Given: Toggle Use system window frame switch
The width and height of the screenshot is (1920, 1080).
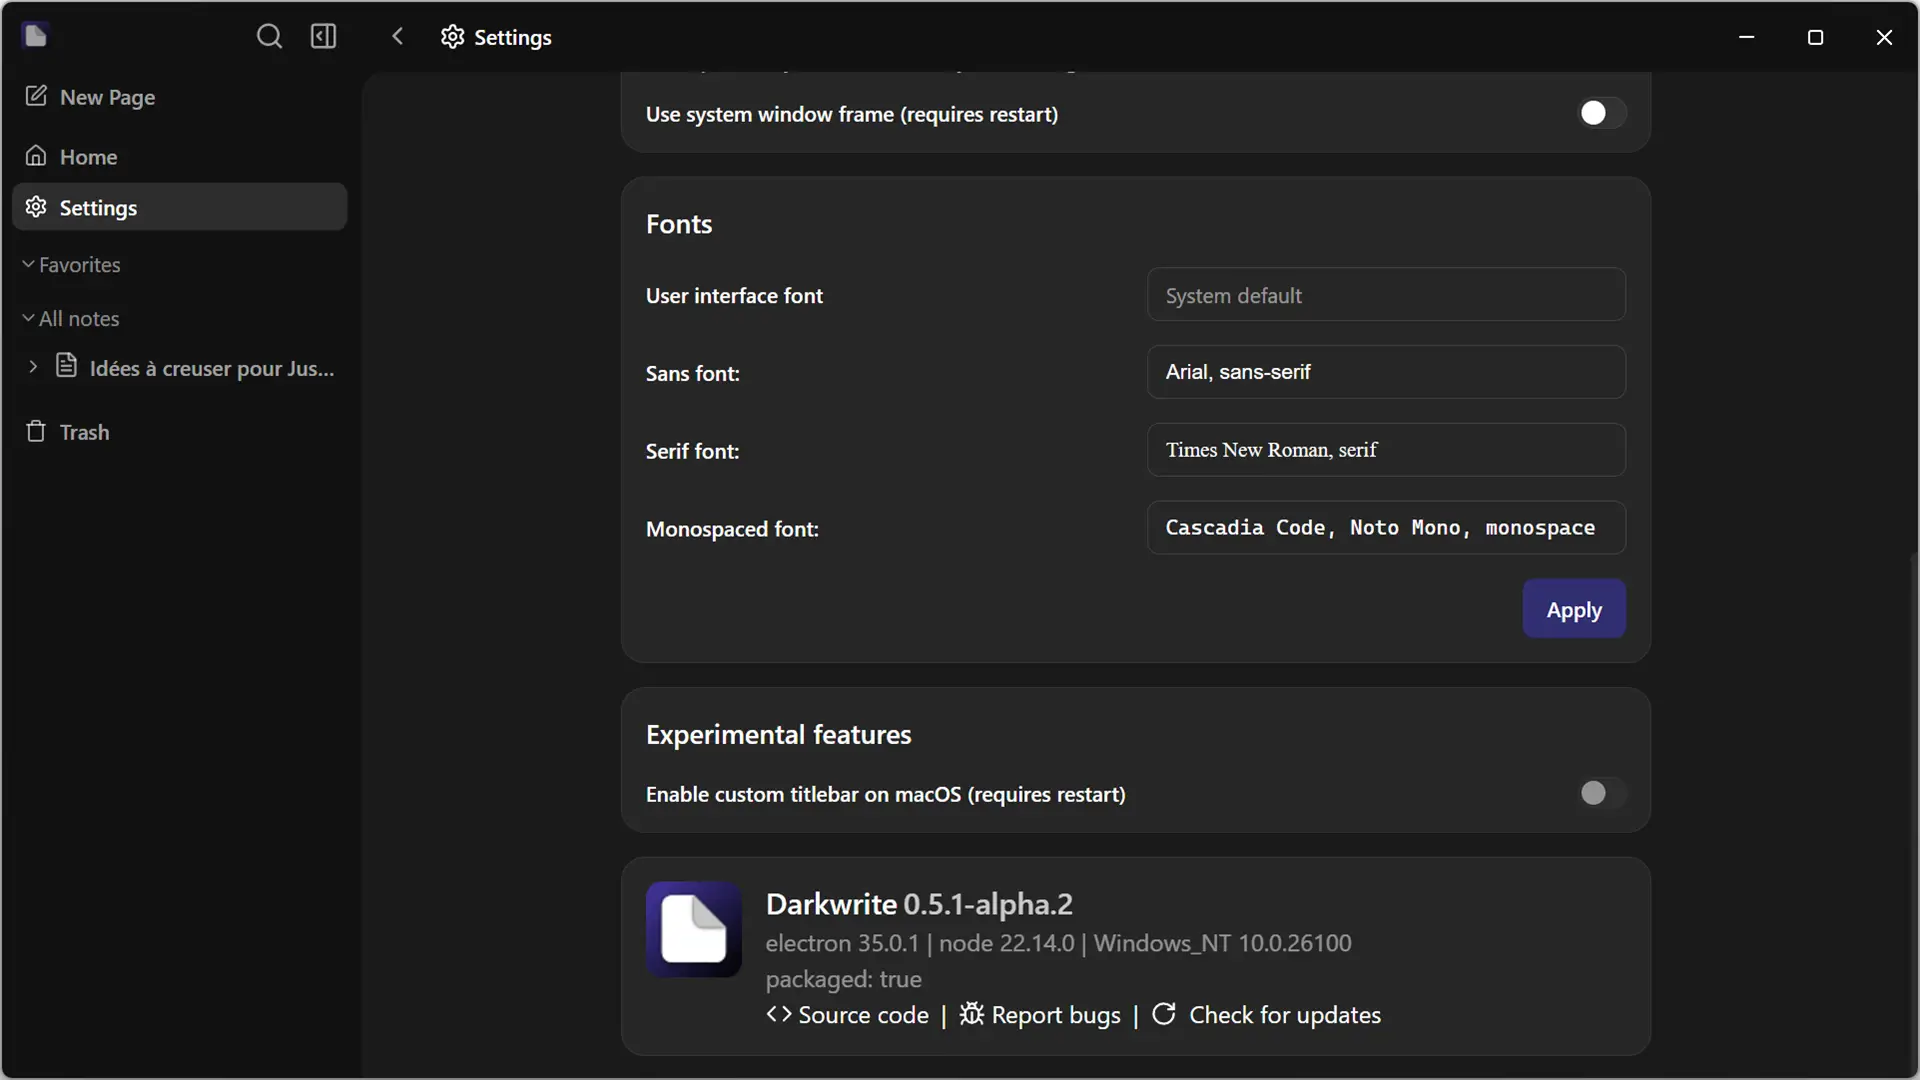Looking at the screenshot, I should coord(1602,113).
